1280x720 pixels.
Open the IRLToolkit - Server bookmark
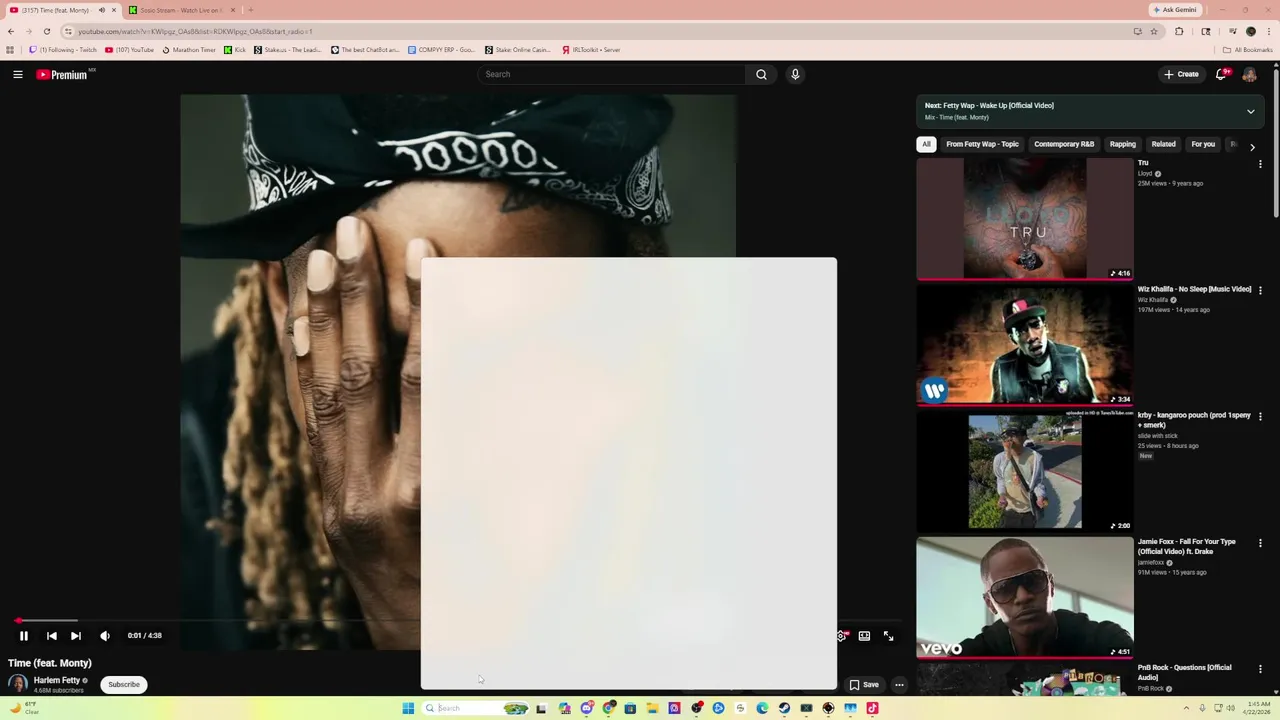(591, 50)
